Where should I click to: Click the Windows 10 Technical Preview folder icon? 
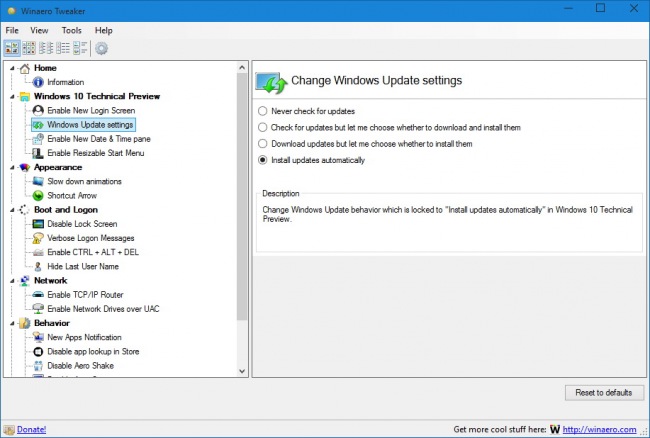point(25,96)
